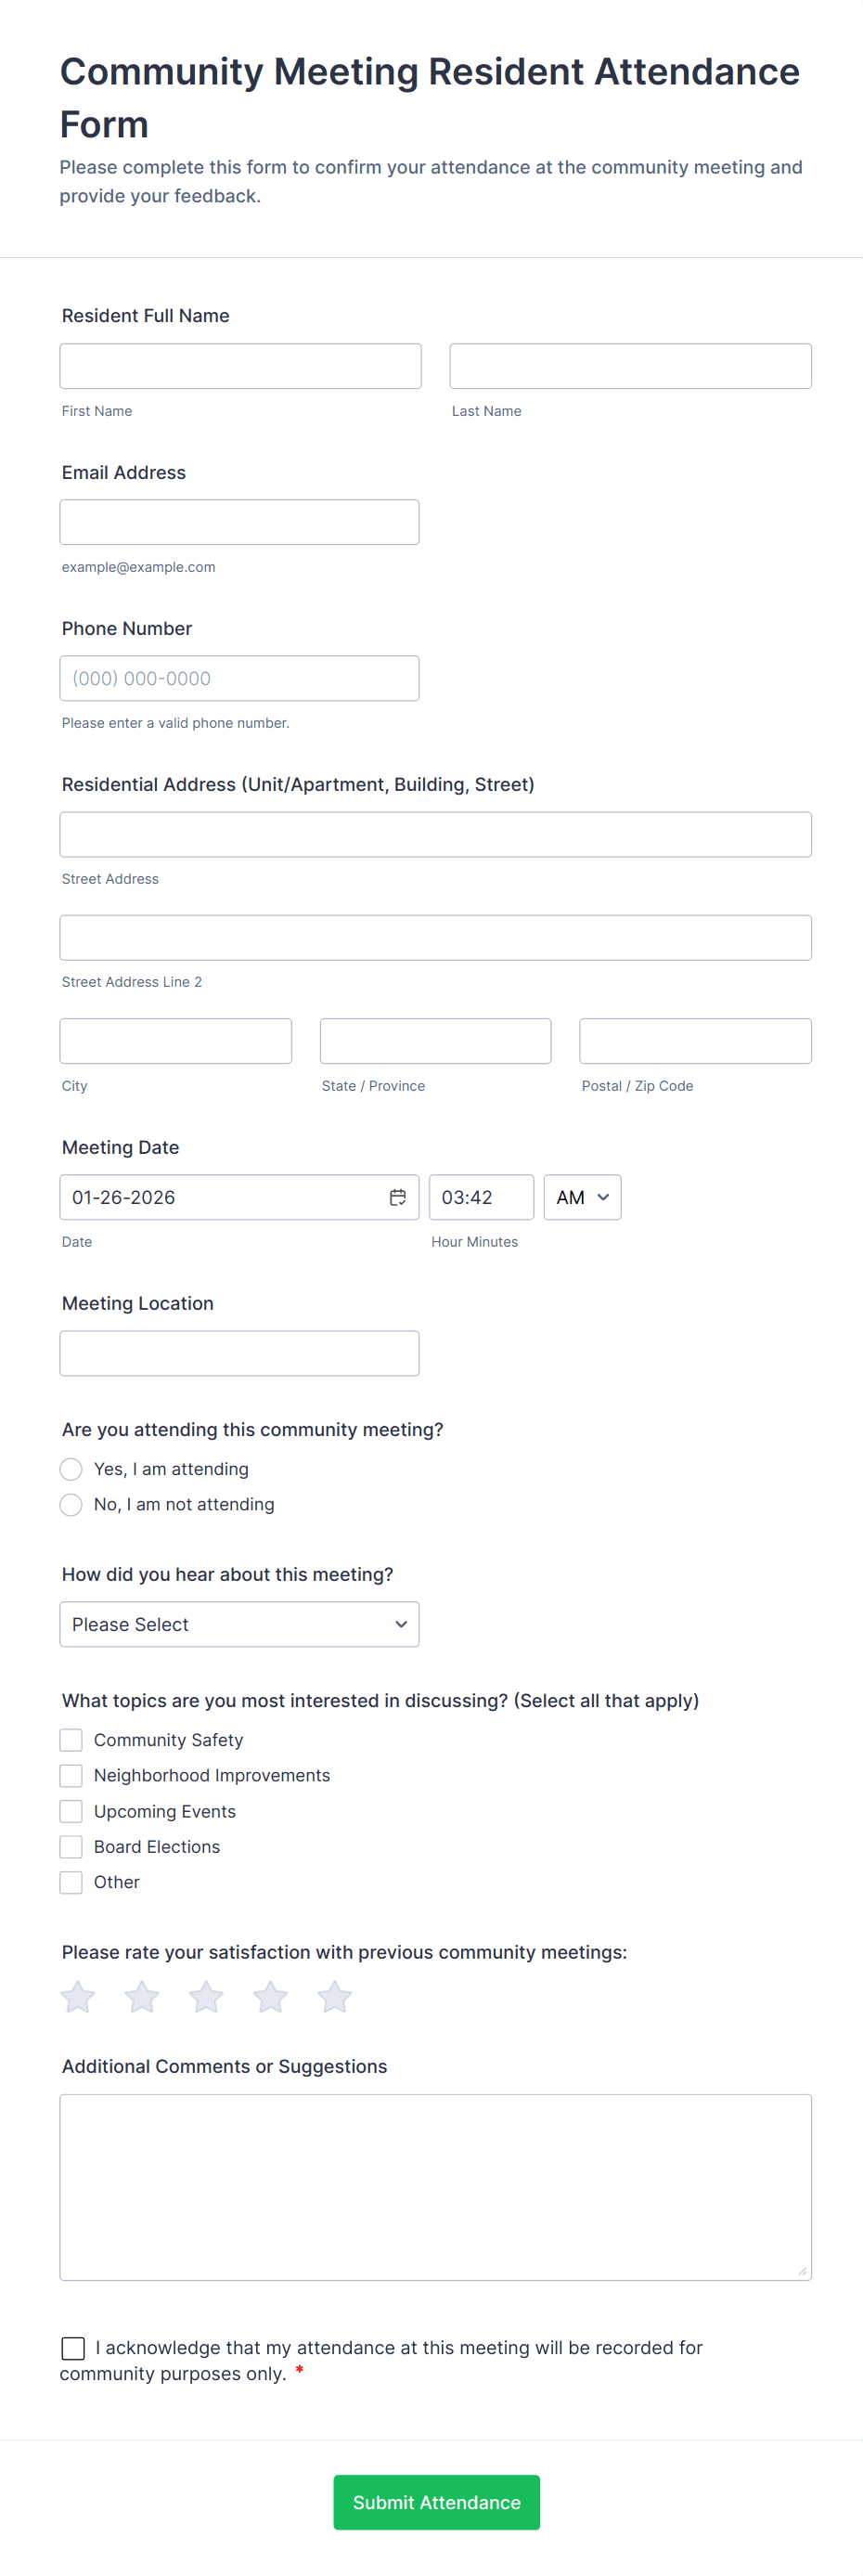Choose 'No, I am not attending'
The image size is (863, 2576).
pyautogui.click(x=71, y=1504)
